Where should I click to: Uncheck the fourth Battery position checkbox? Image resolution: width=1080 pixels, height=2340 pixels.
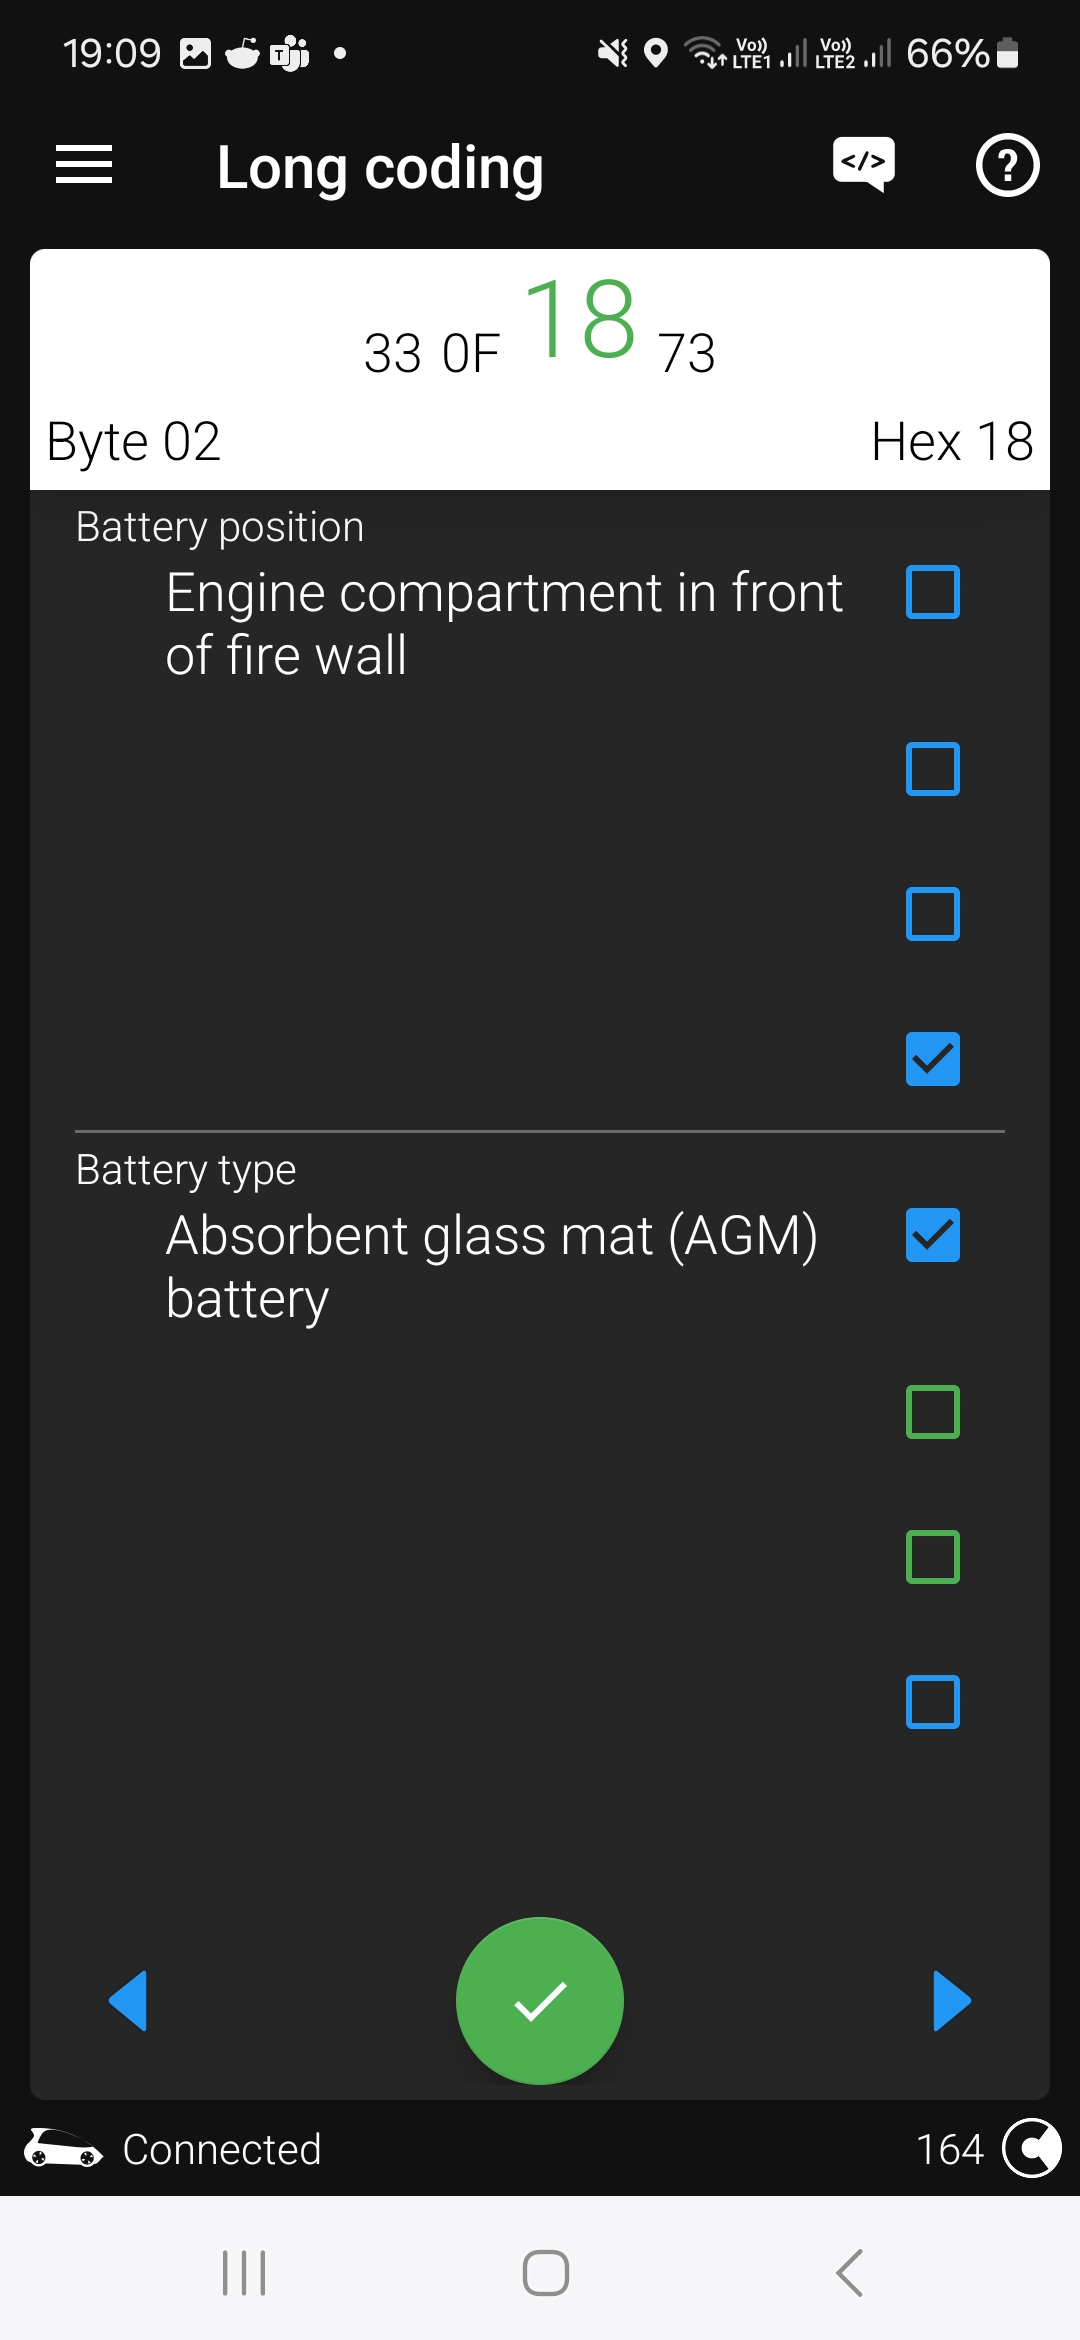point(932,1059)
